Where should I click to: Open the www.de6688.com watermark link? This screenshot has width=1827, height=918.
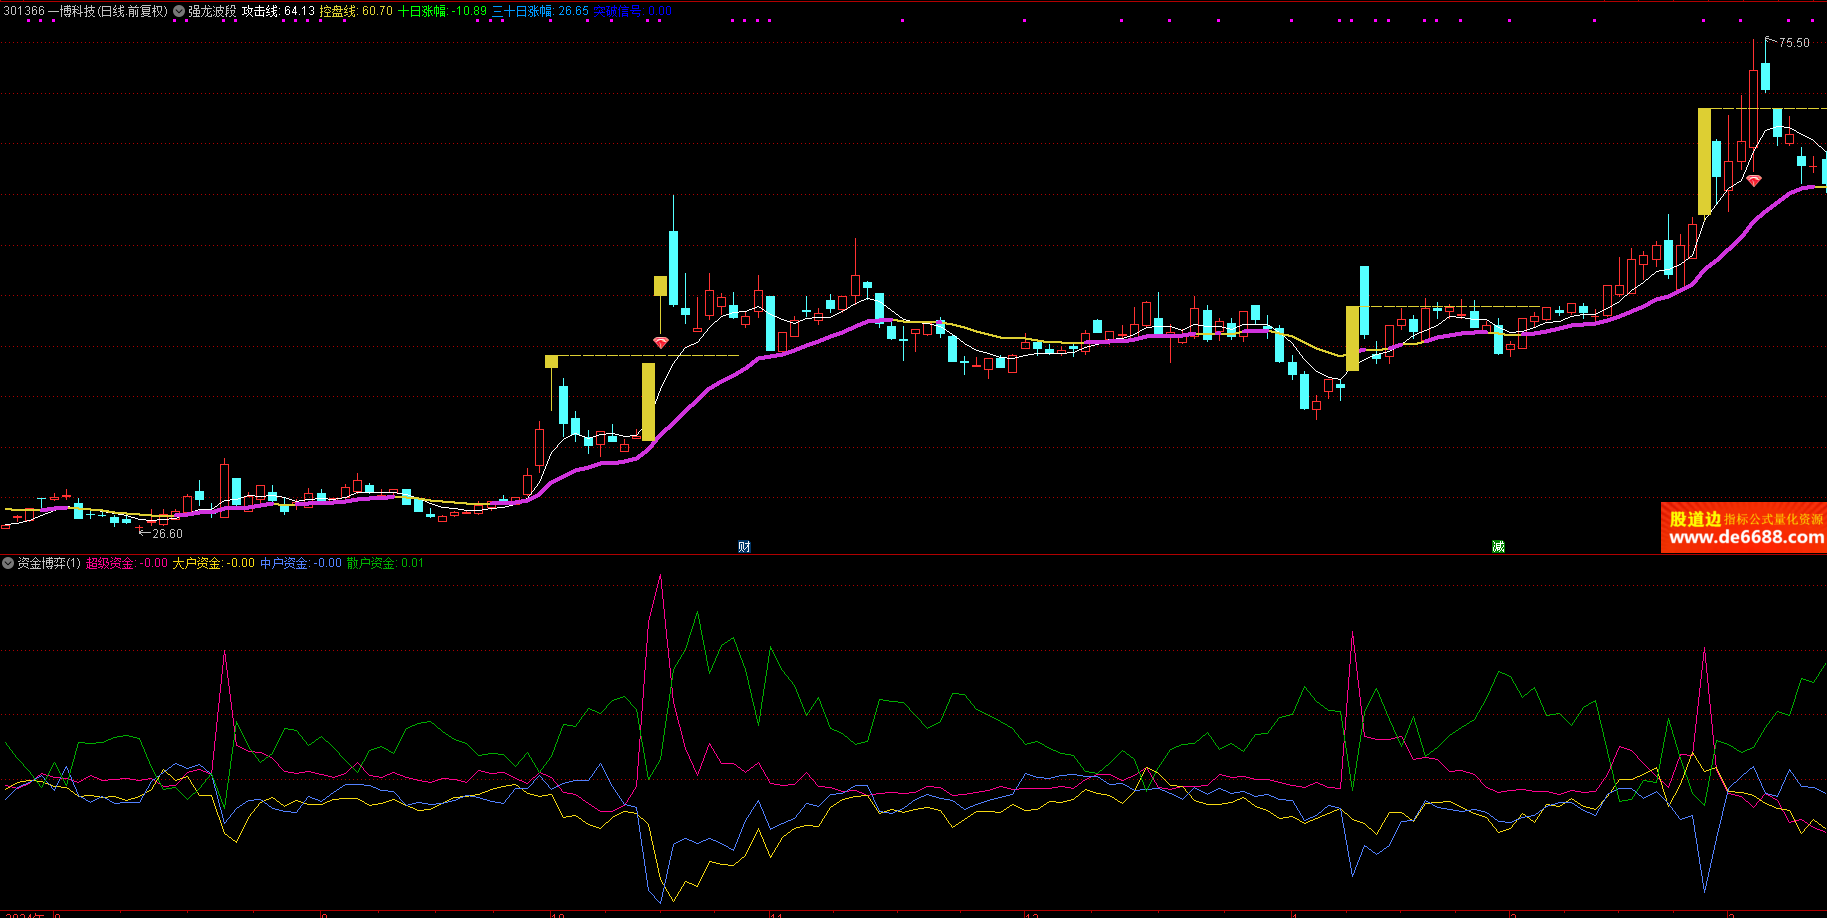[1746, 538]
